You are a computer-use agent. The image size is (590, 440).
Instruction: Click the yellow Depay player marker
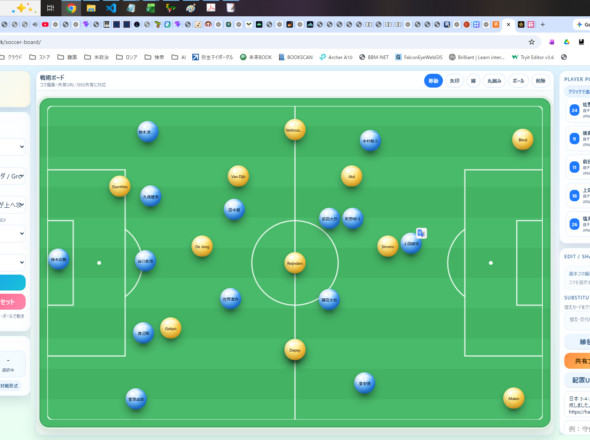tap(295, 350)
